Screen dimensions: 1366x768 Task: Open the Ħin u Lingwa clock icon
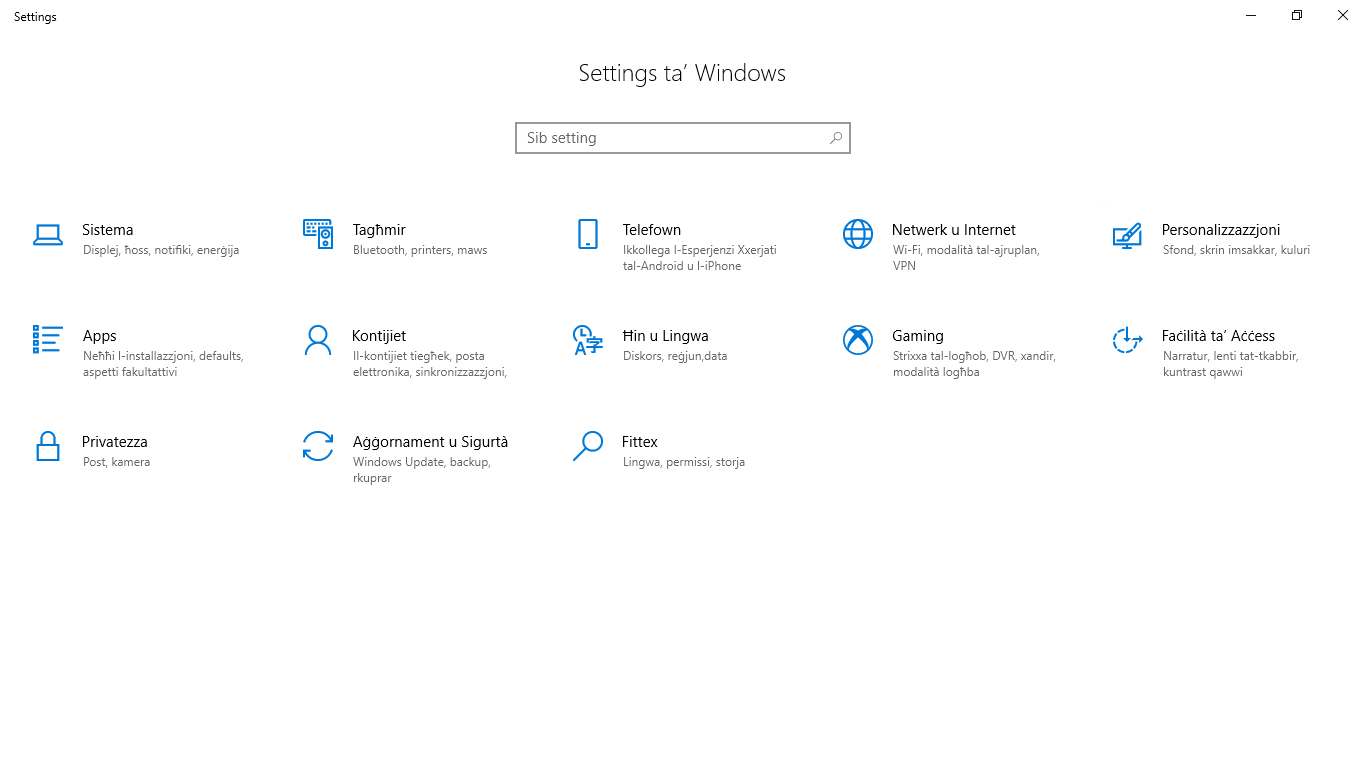pyautogui.click(x=588, y=340)
